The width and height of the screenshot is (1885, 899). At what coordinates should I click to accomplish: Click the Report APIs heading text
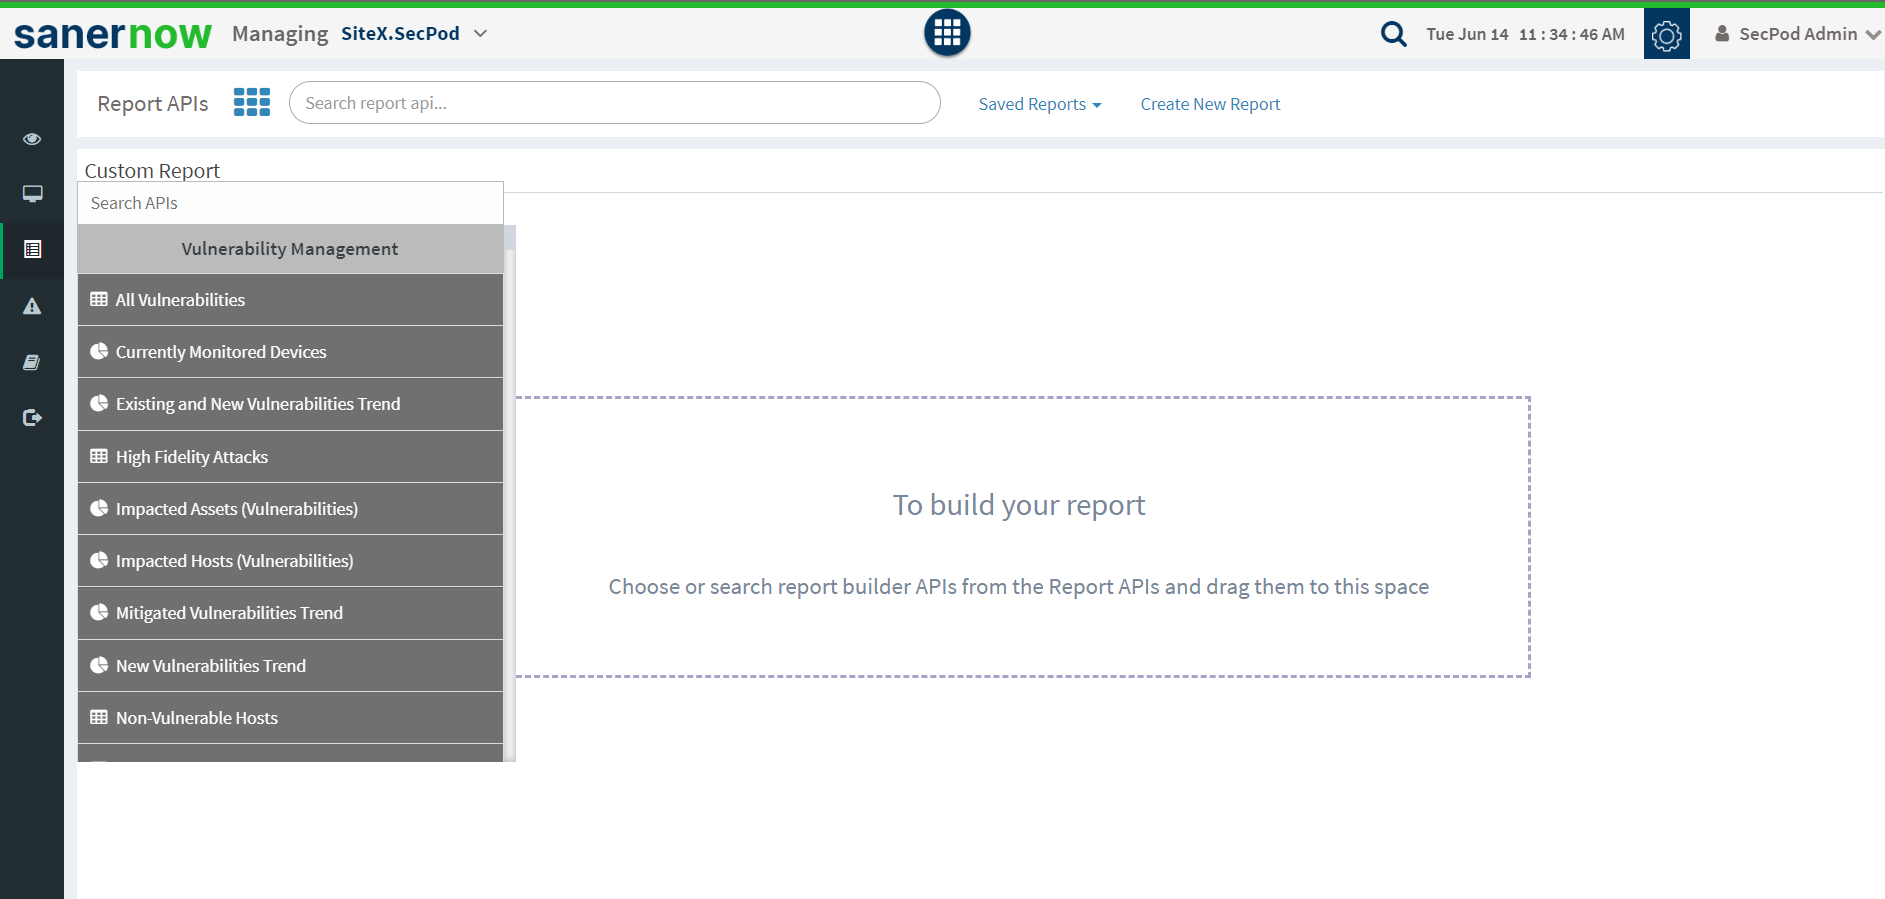click(153, 104)
